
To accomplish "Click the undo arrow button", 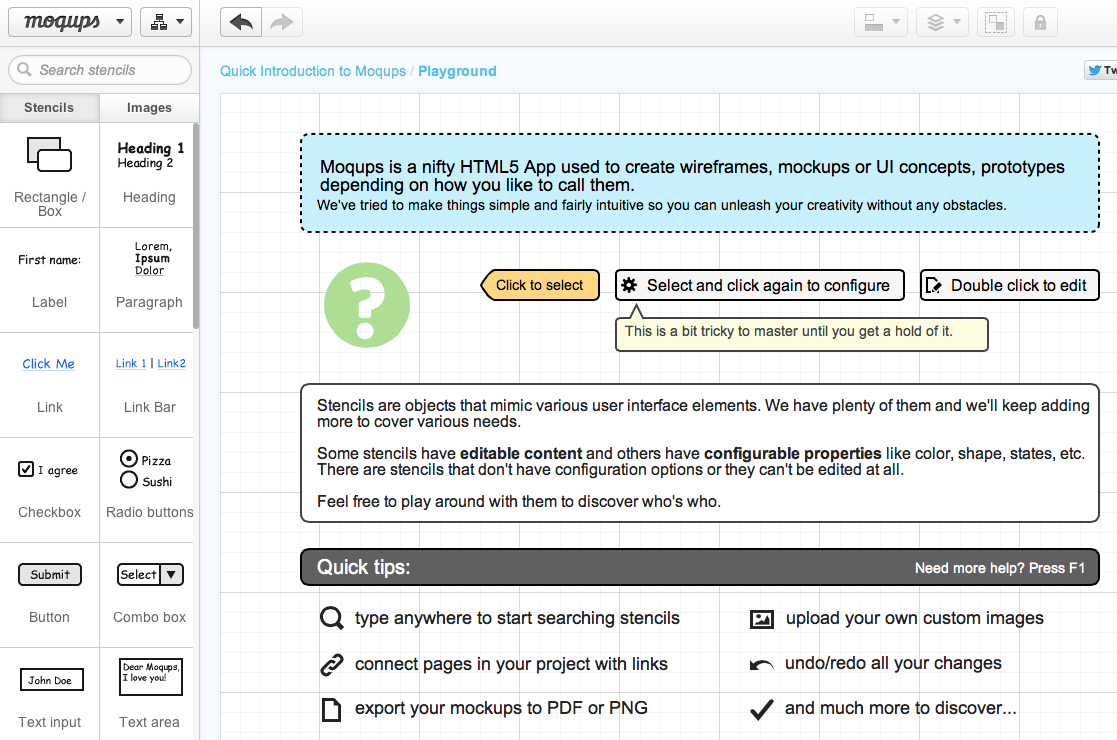I will click(x=241, y=22).
